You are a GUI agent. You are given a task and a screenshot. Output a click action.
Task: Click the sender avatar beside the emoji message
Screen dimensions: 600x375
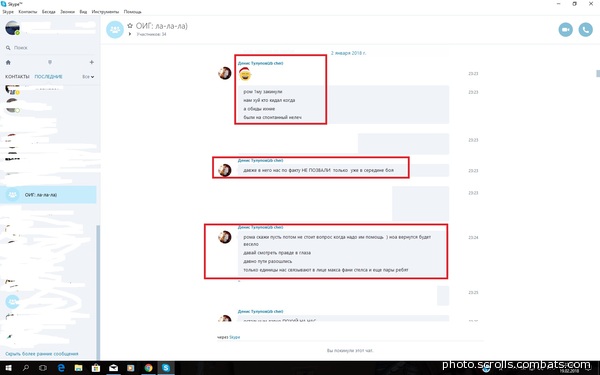point(225,73)
